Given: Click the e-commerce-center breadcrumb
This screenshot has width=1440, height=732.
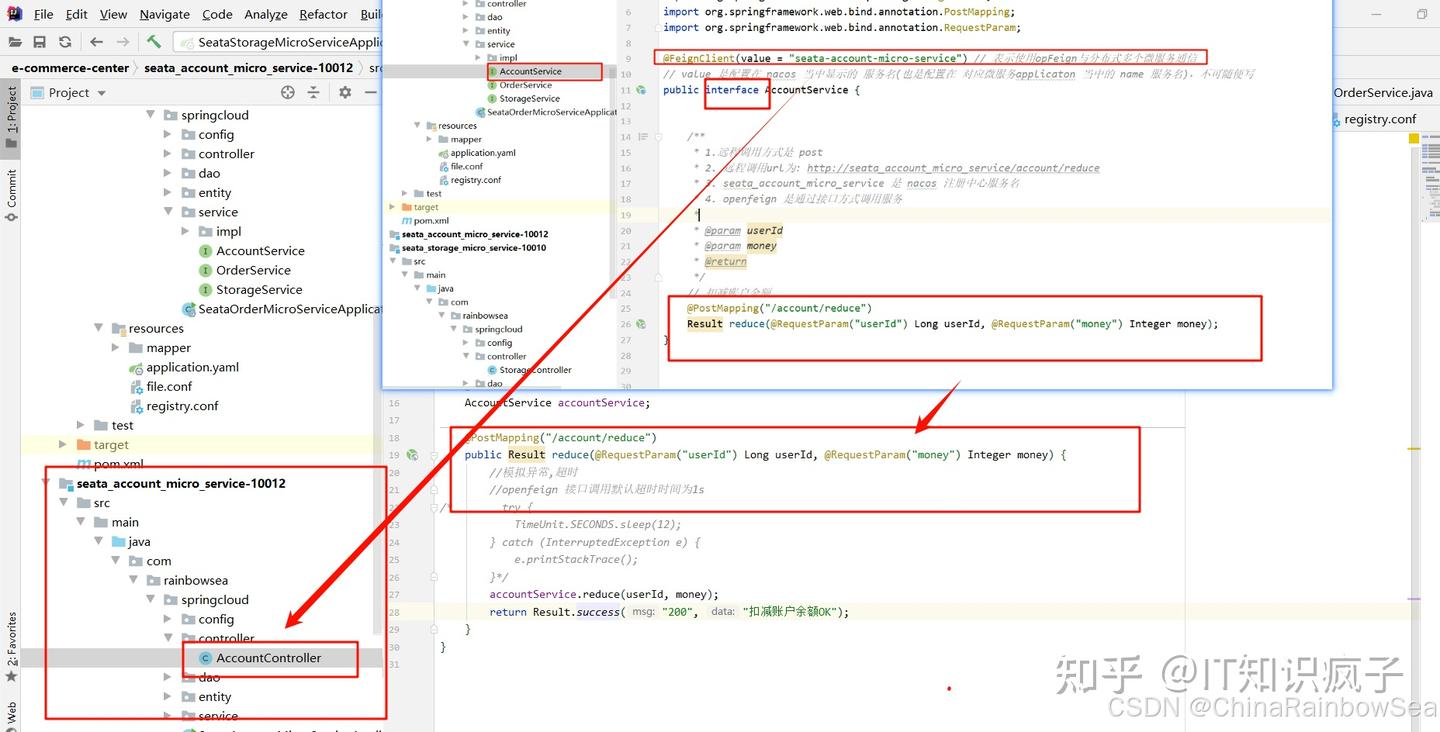Looking at the screenshot, I should click(70, 68).
